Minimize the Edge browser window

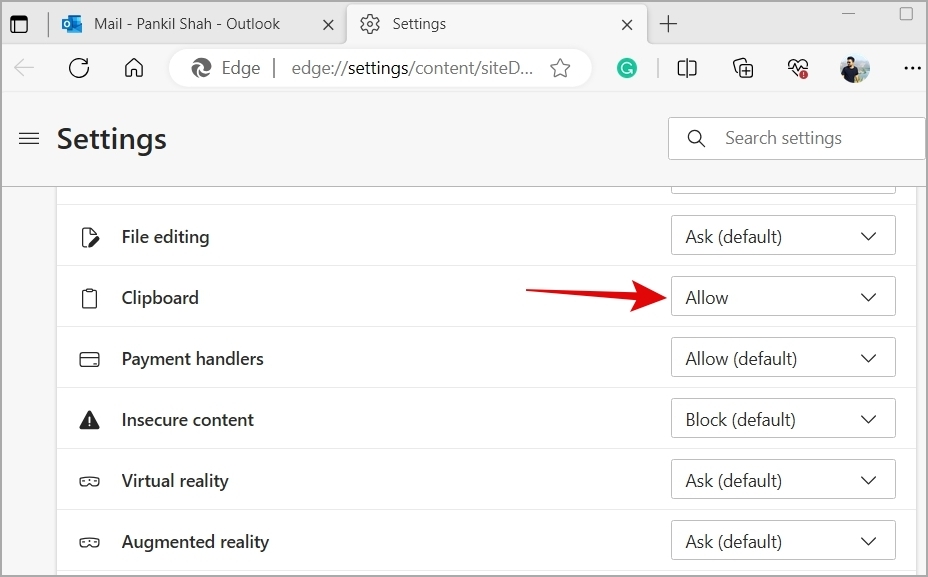[848, 13]
